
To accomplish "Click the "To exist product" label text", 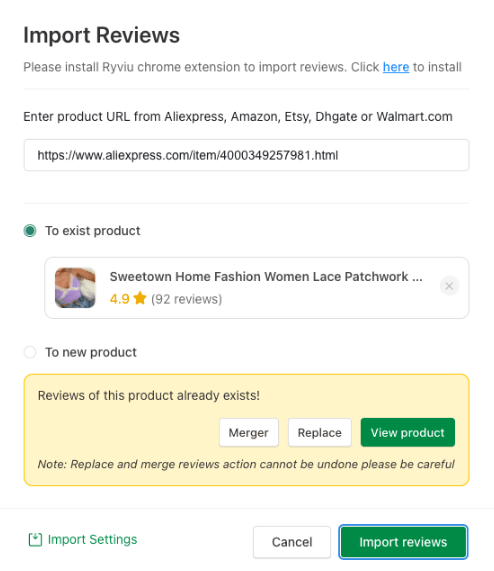I will pos(92,231).
